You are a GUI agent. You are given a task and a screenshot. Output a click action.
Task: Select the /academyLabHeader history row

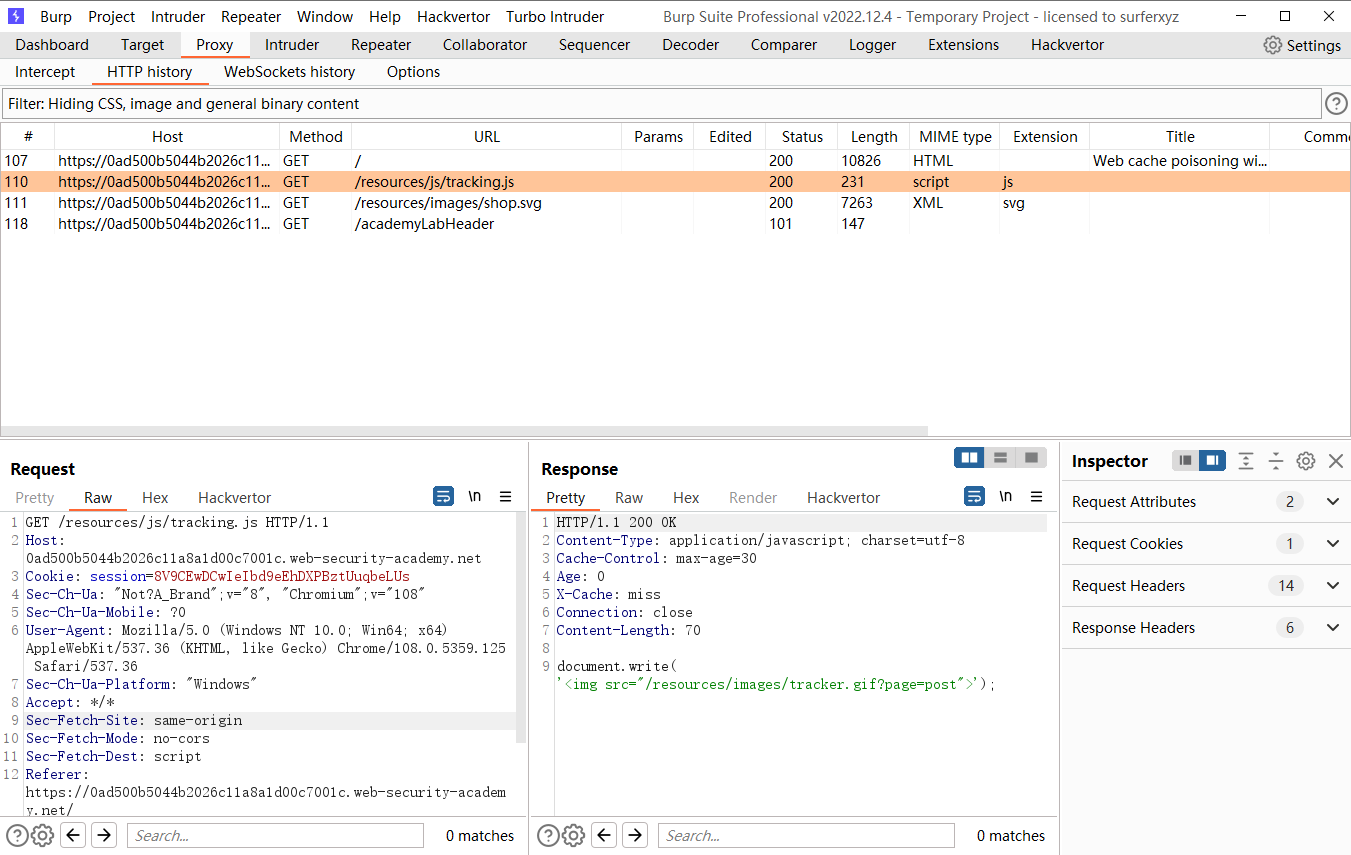pyautogui.click(x=675, y=224)
